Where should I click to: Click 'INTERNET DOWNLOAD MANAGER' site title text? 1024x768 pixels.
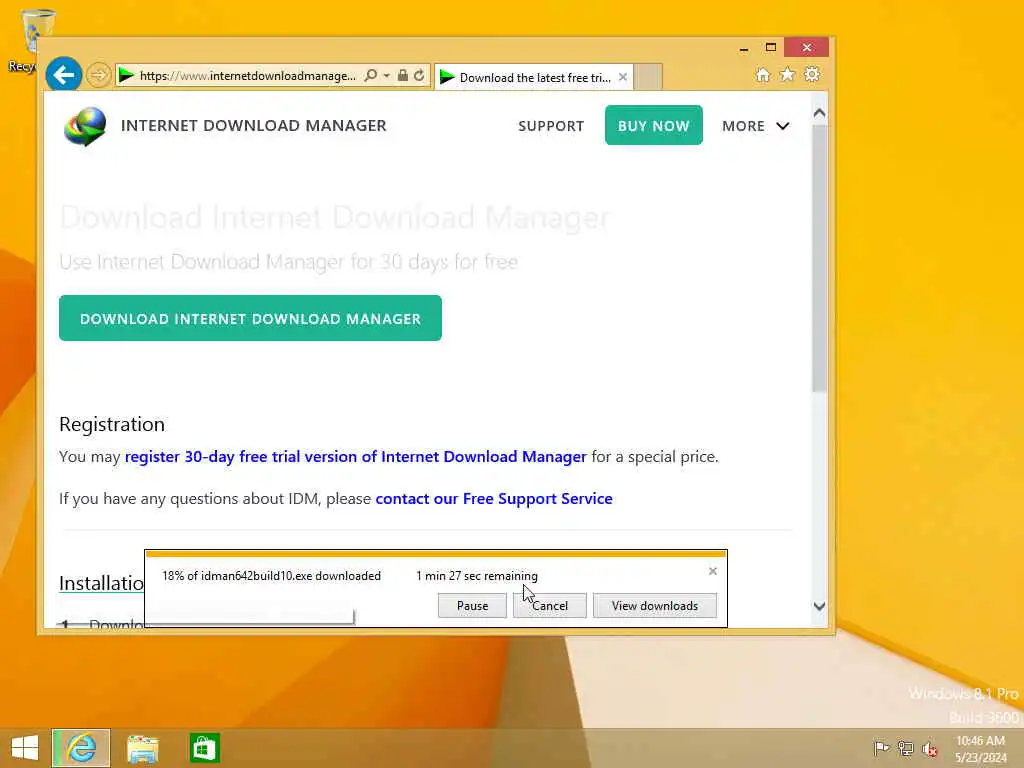click(x=253, y=125)
